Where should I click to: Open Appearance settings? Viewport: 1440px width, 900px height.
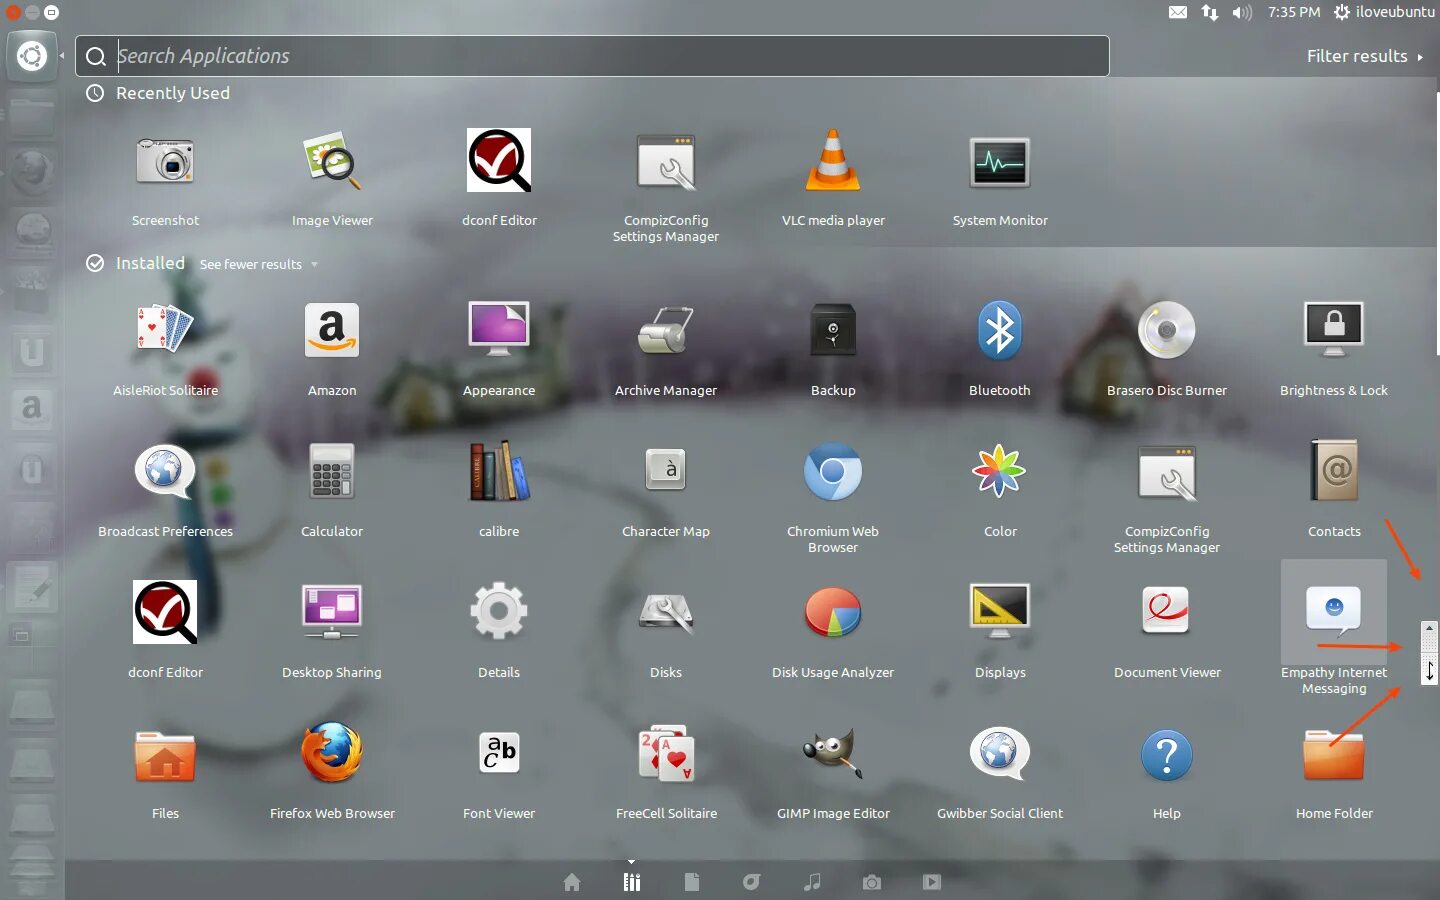tap(499, 330)
